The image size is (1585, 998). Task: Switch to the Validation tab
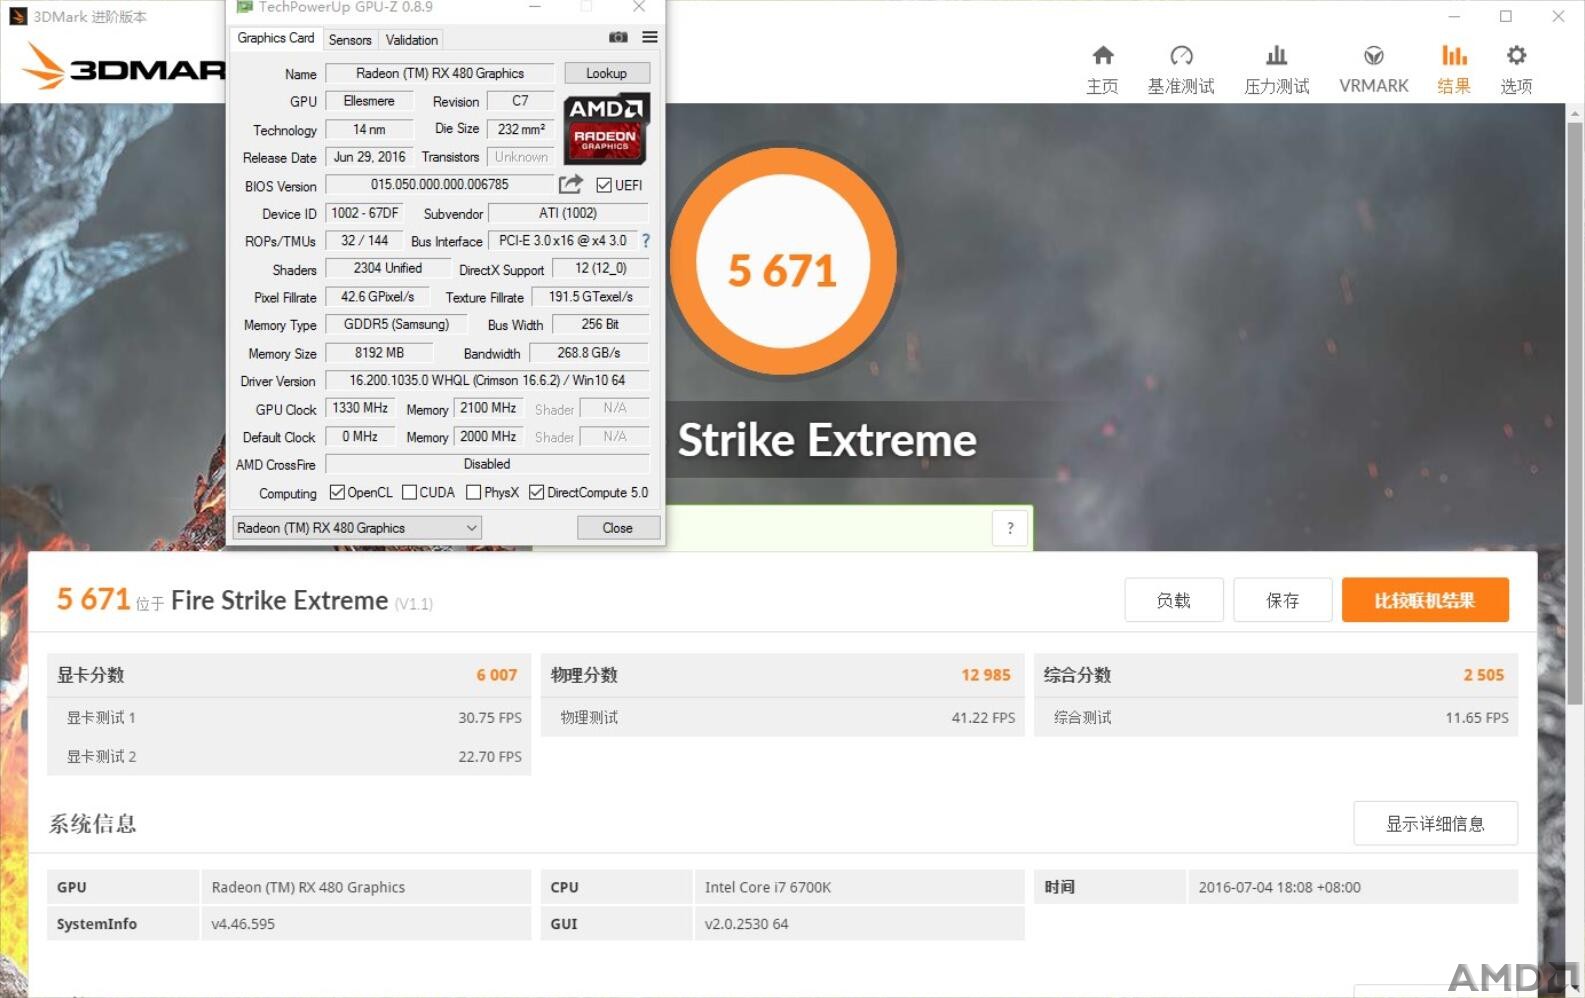(412, 40)
